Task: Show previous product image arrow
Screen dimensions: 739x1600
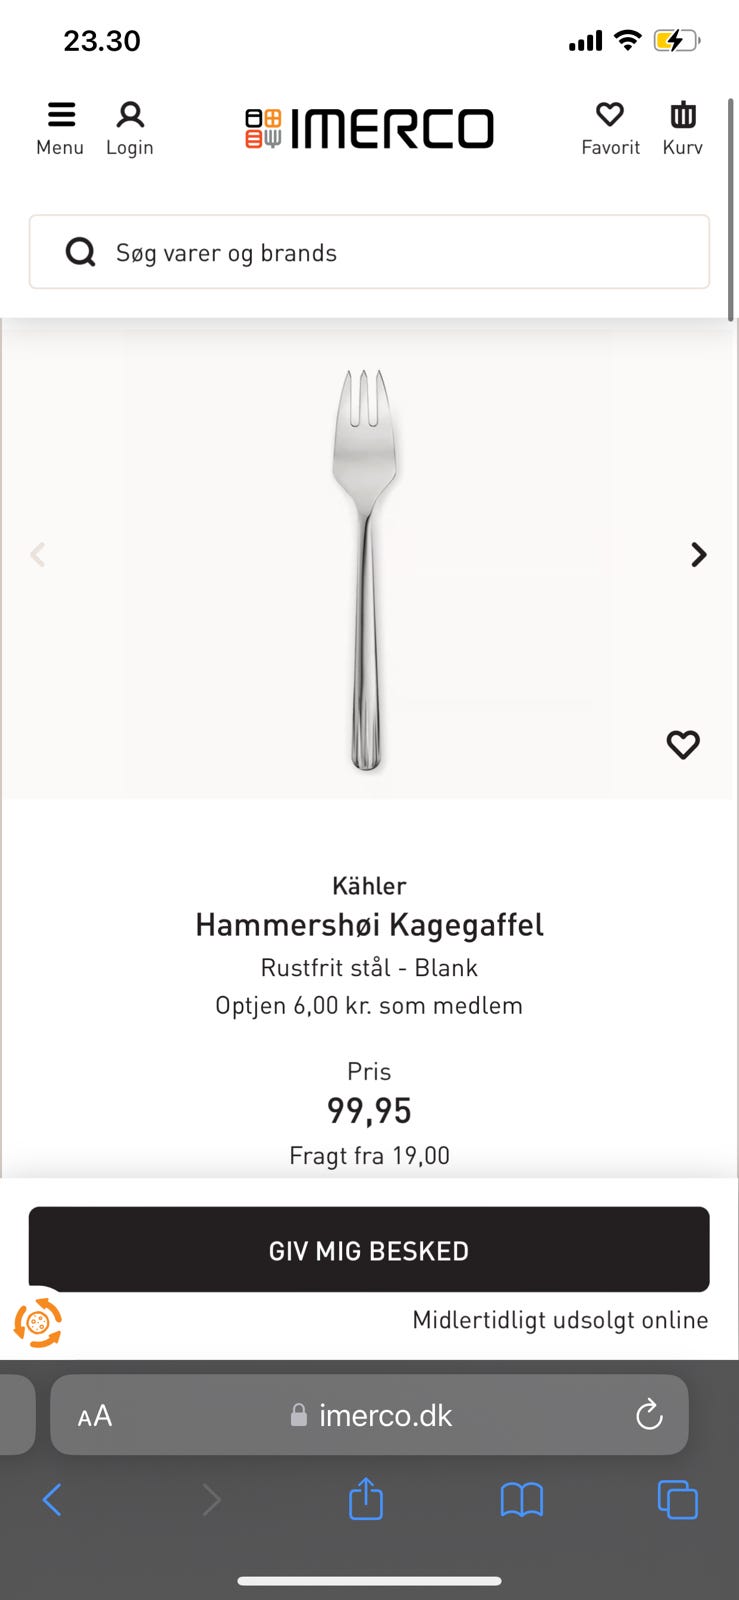Action: (x=38, y=555)
